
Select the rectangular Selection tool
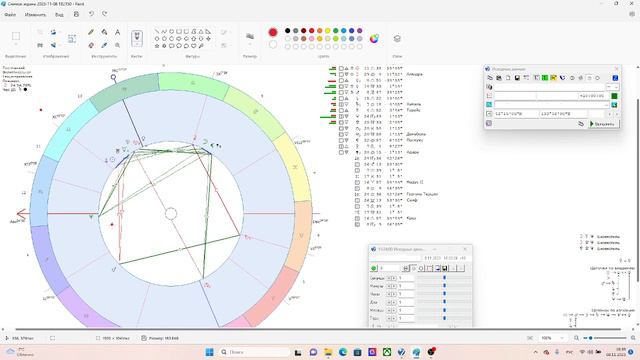tap(16, 36)
